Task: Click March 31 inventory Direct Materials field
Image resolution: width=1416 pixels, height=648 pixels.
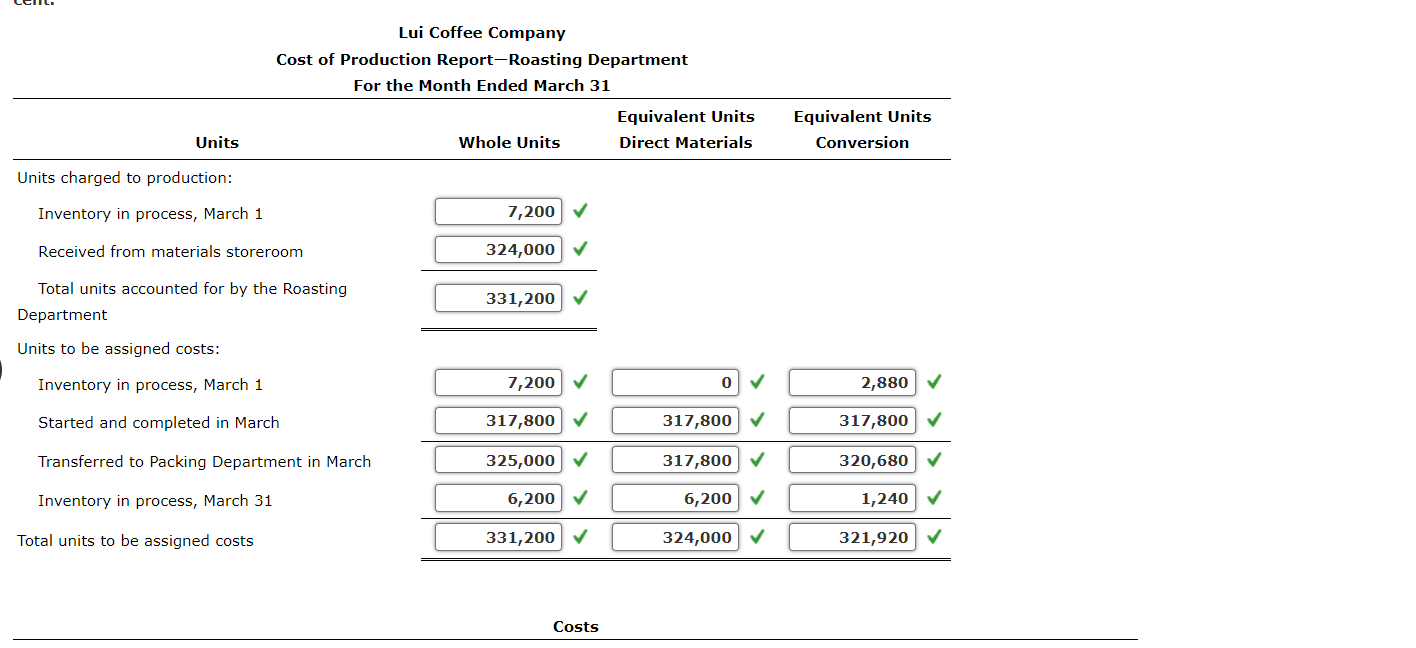Action: (675, 498)
